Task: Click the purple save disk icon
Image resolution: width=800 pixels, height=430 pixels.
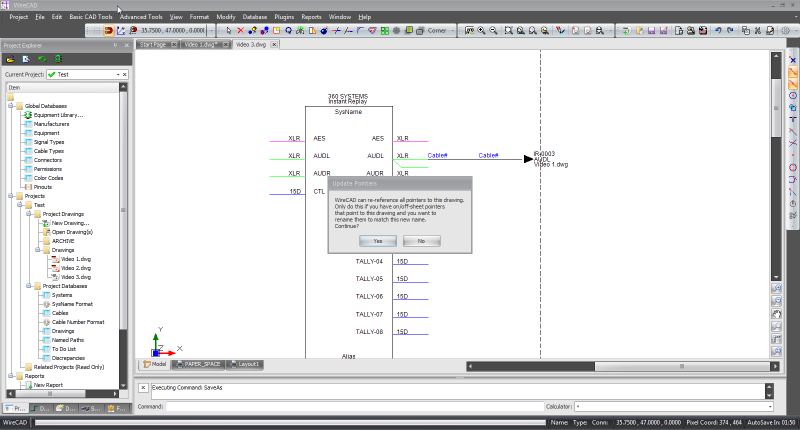Action: [x=652, y=31]
